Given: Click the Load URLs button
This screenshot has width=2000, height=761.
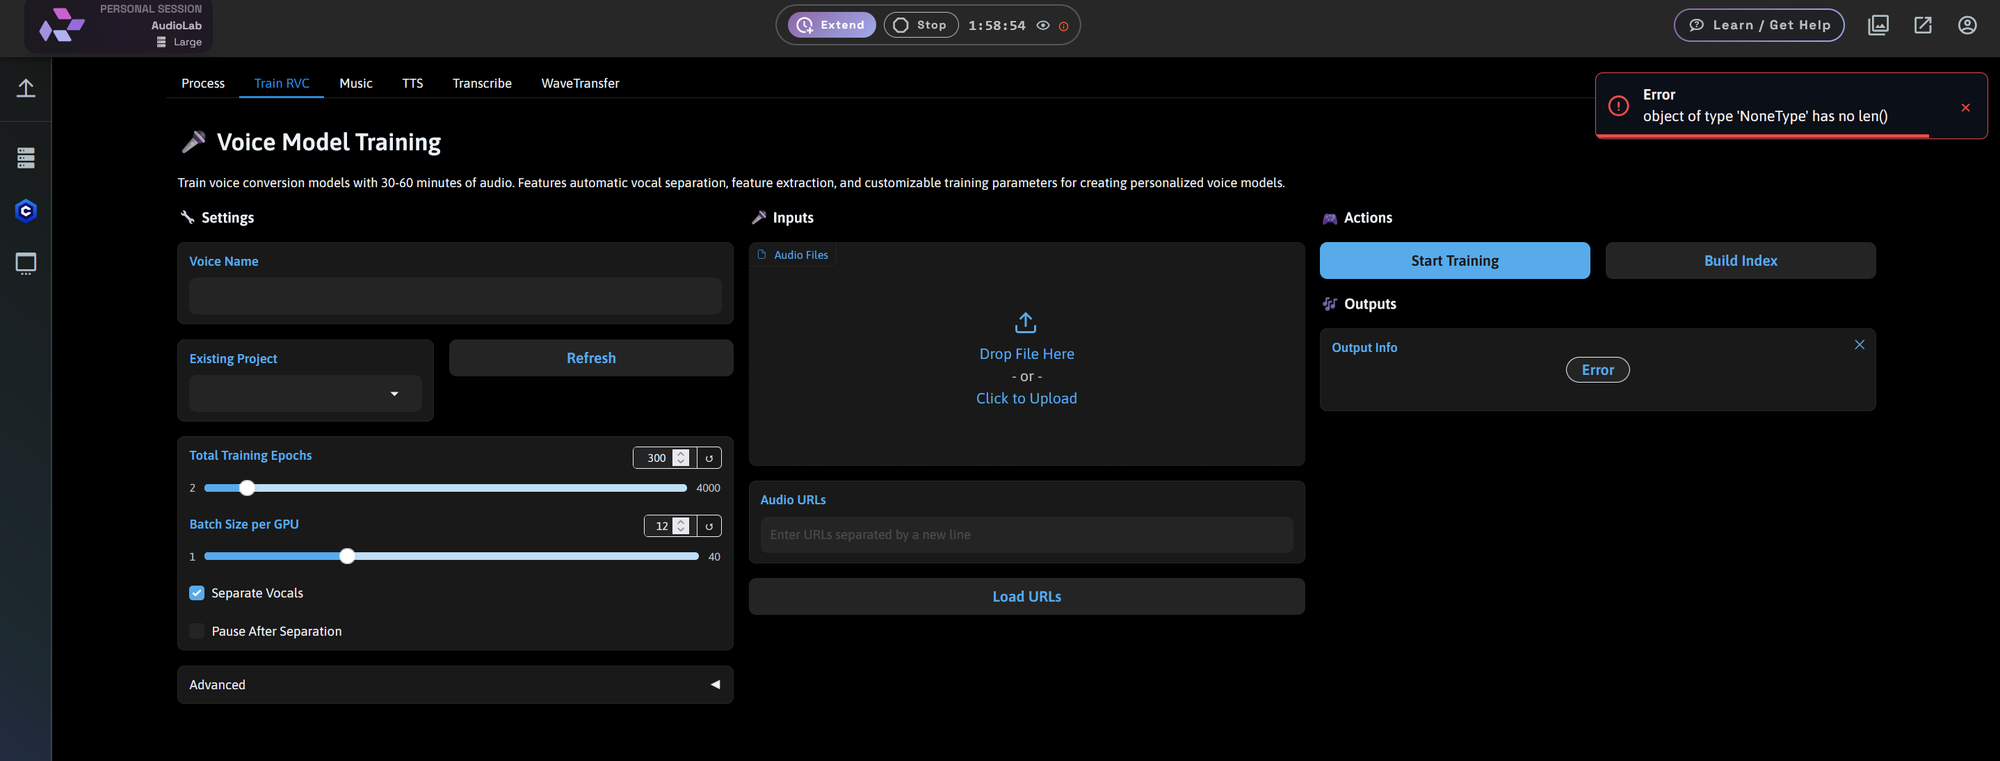Looking at the screenshot, I should pyautogui.click(x=1027, y=597).
